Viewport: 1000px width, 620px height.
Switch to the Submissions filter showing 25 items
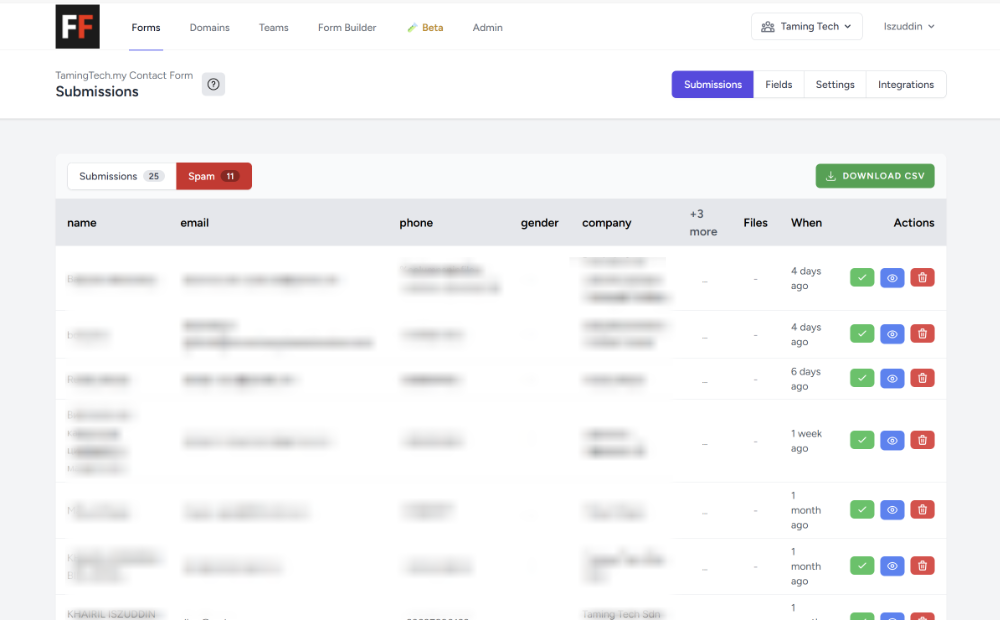pos(119,175)
